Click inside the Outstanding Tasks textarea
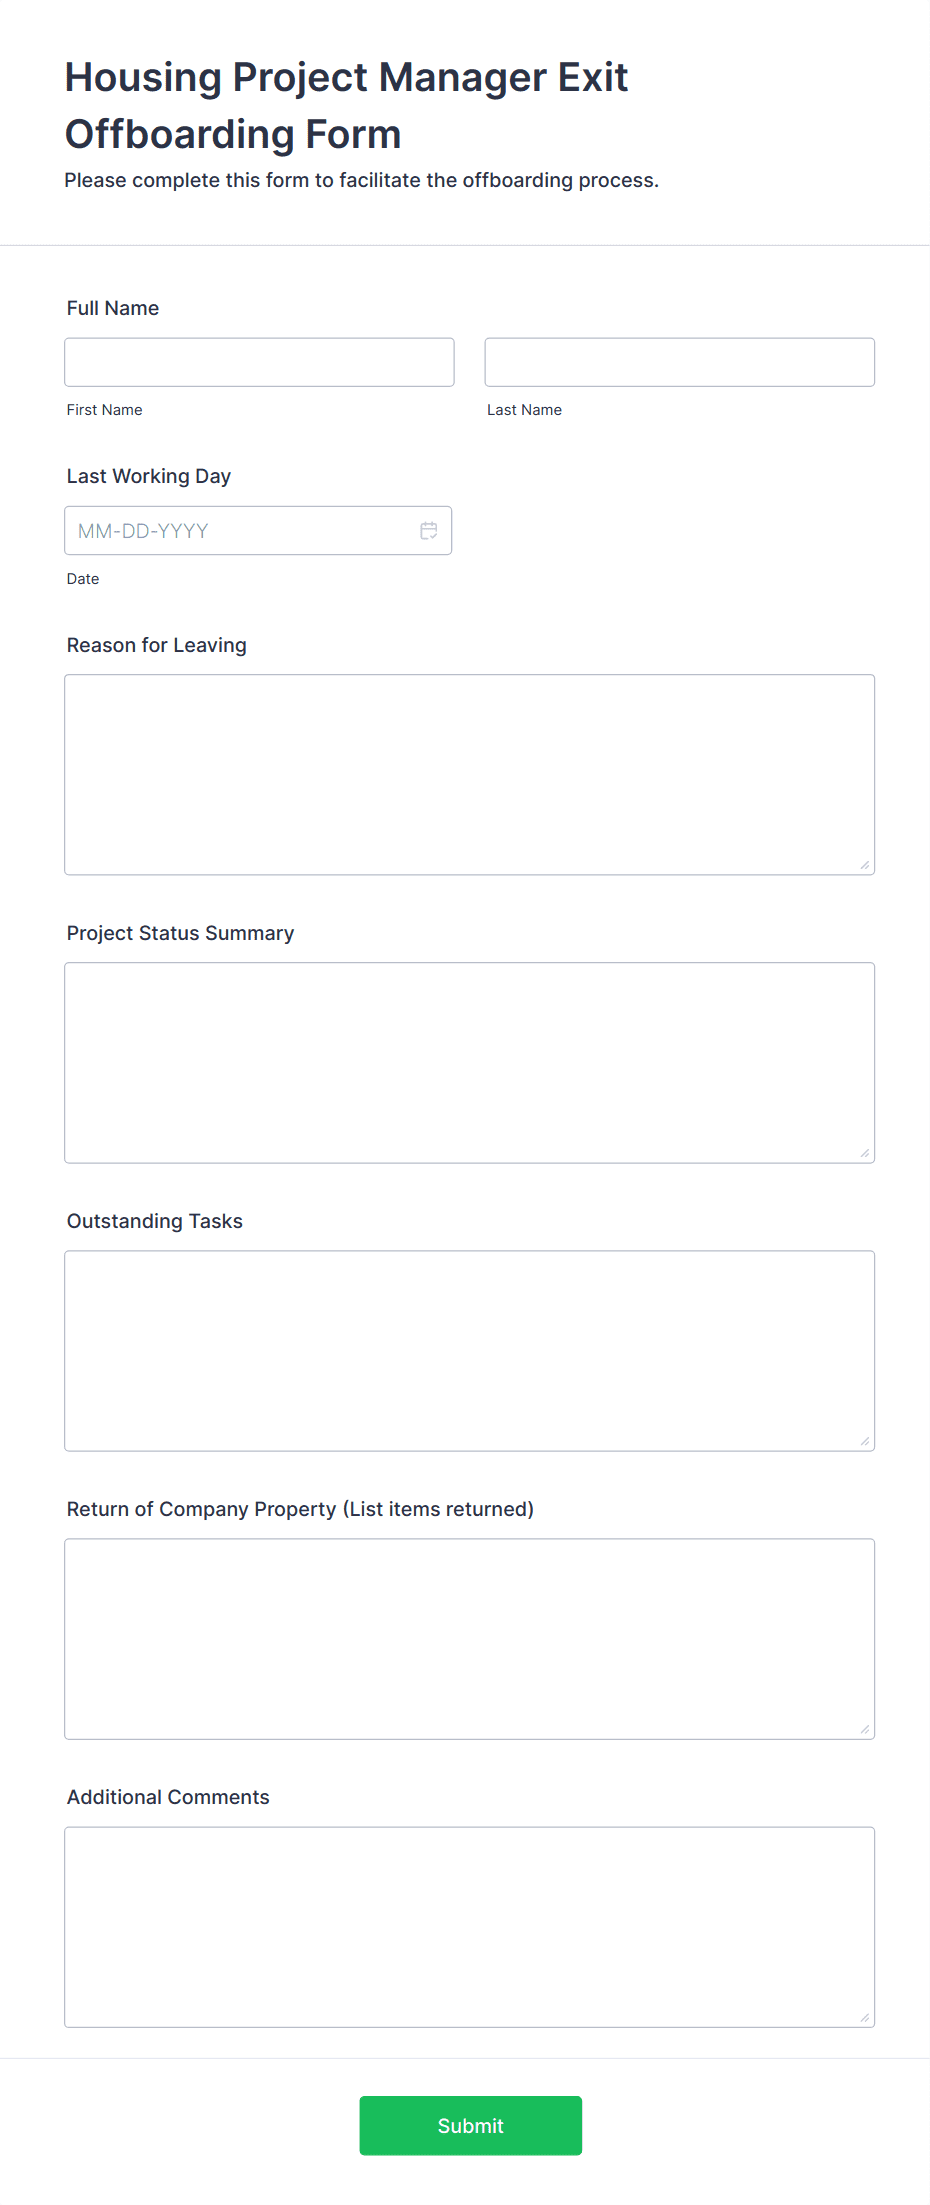Viewport: 930px width, 2205px height. pos(469,1348)
